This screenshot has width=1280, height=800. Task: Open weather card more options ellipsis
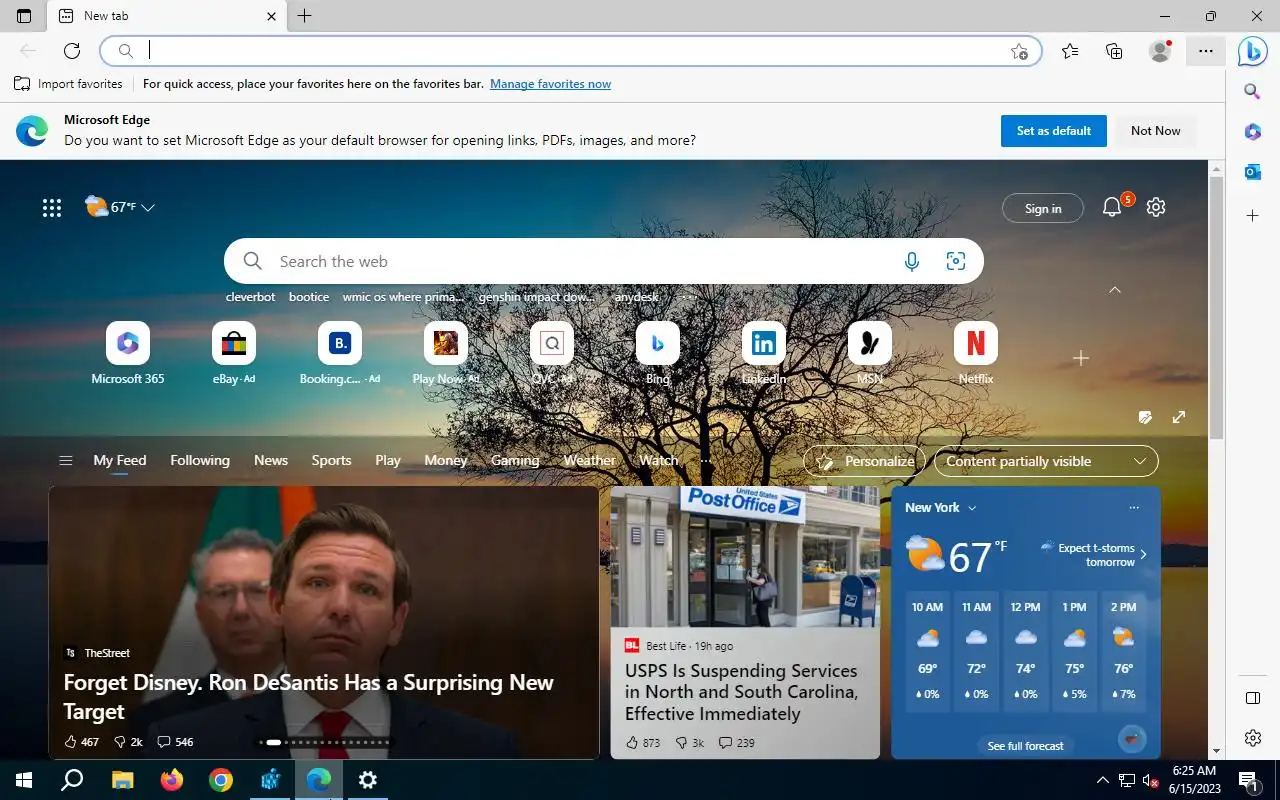pos(1134,508)
